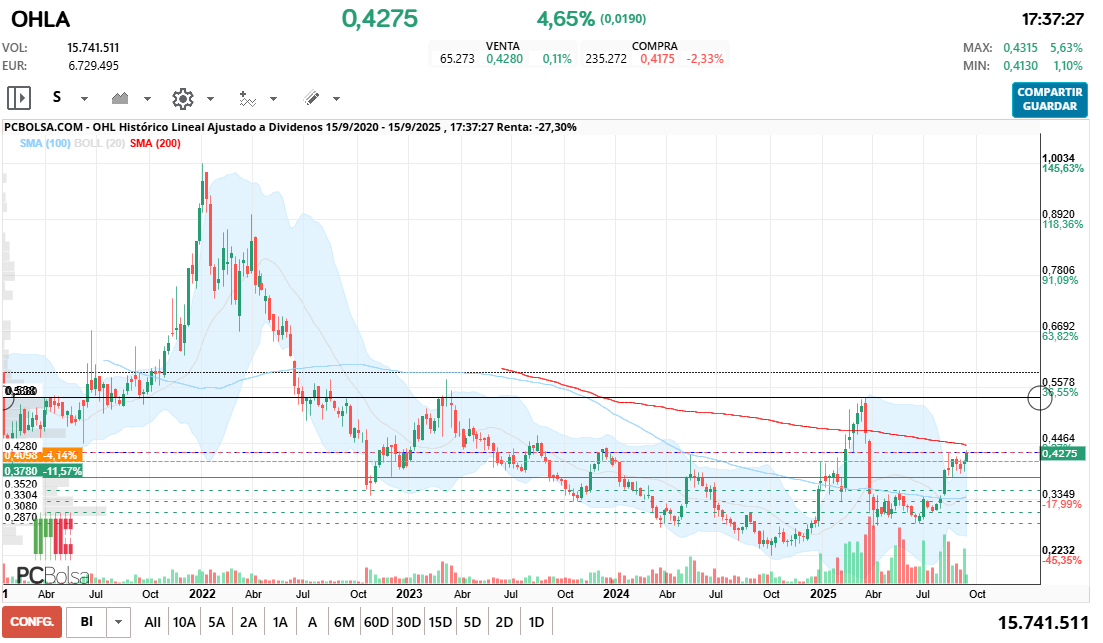Click the BI selector box
Viewport: 1103px width, 643px height.
(87, 622)
